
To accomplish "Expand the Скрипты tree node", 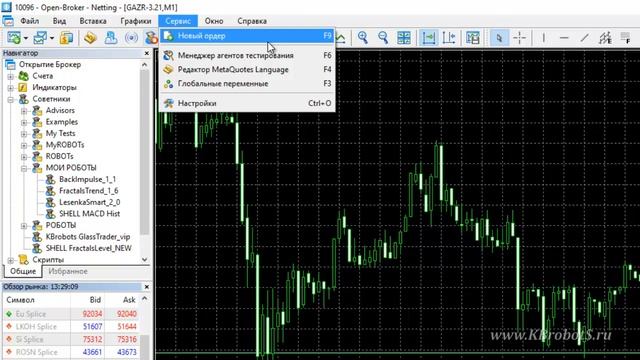I will (11, 260).
